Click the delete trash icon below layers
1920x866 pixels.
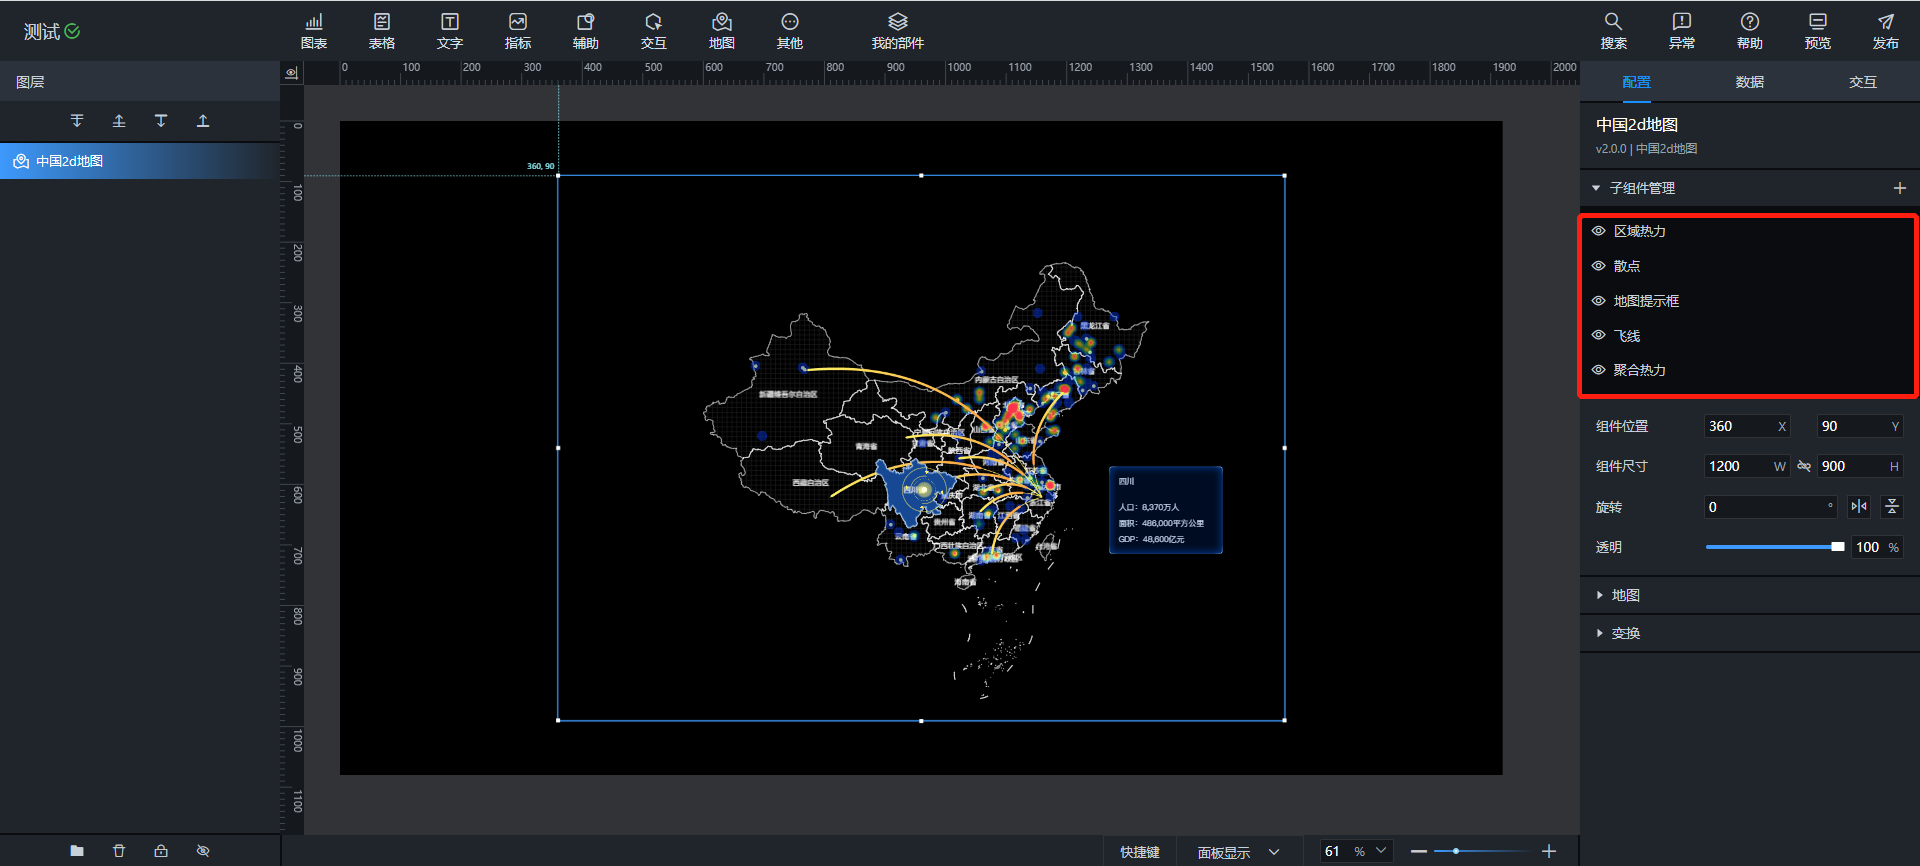(119, 851)
